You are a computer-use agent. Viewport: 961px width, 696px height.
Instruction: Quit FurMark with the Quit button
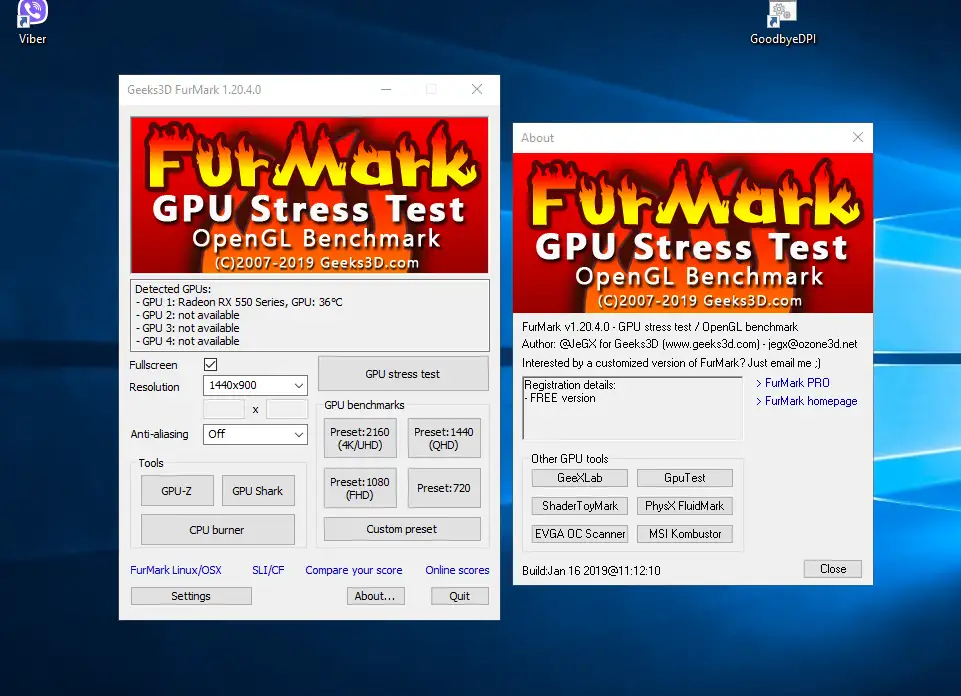[460, 596]
